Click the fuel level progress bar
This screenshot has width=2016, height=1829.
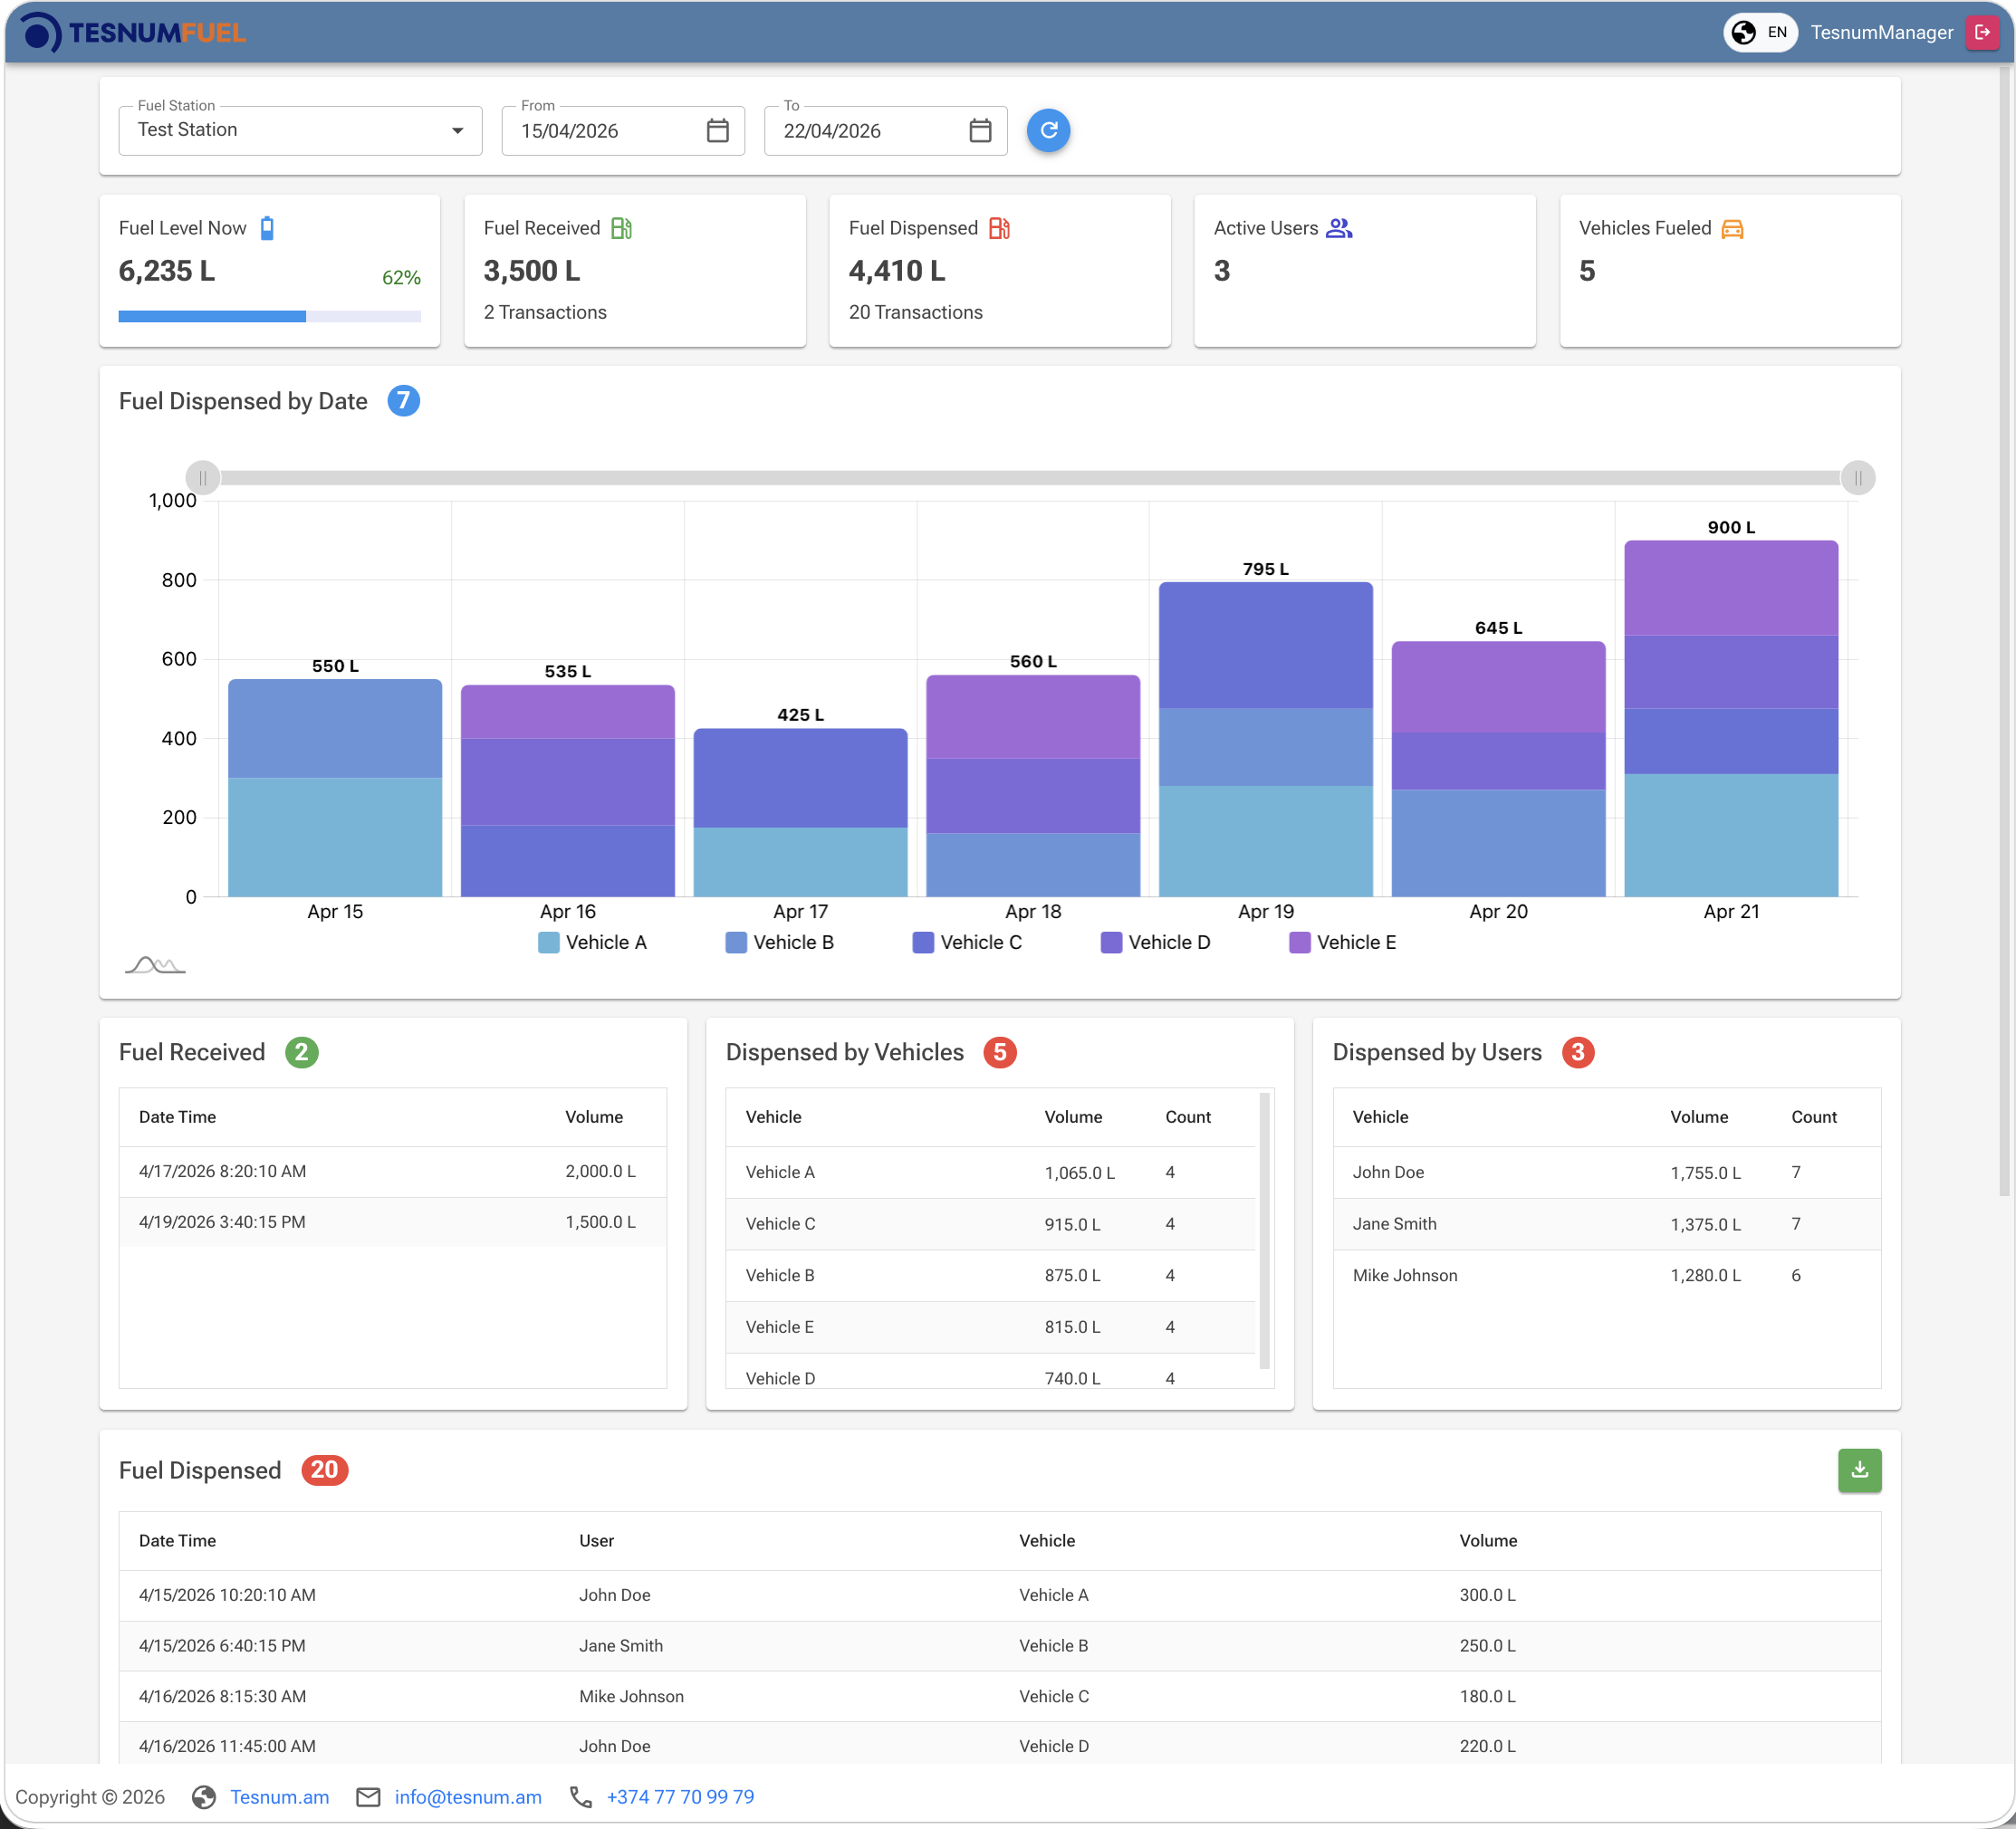tap(269, 316)
